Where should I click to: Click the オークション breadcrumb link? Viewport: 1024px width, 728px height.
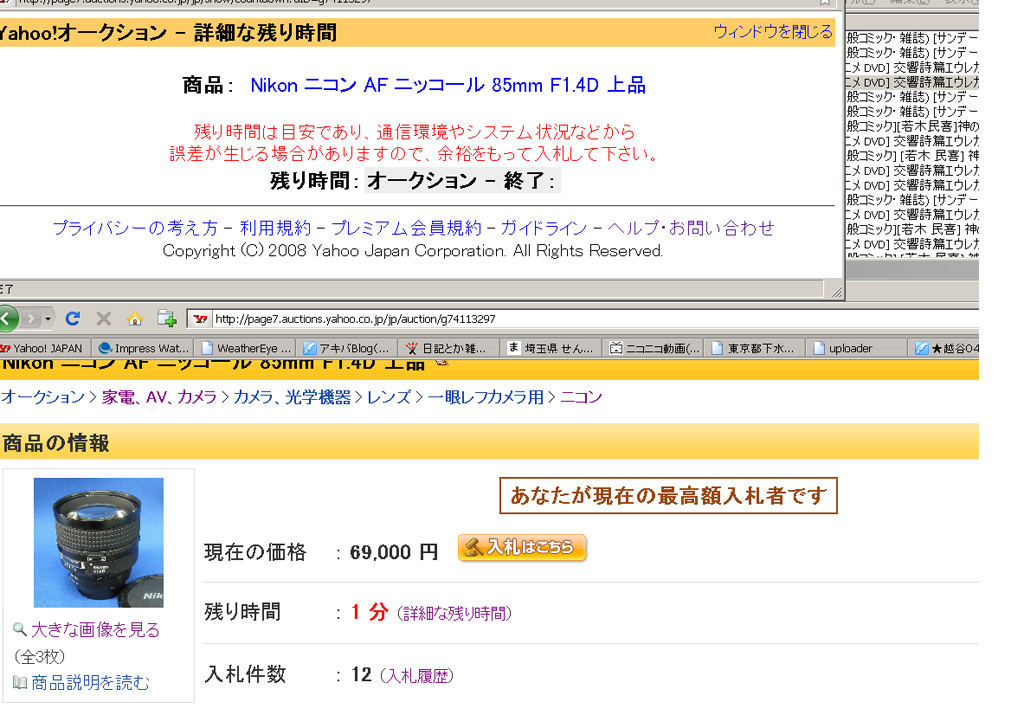pyautogui.click(x=42, y=397)
